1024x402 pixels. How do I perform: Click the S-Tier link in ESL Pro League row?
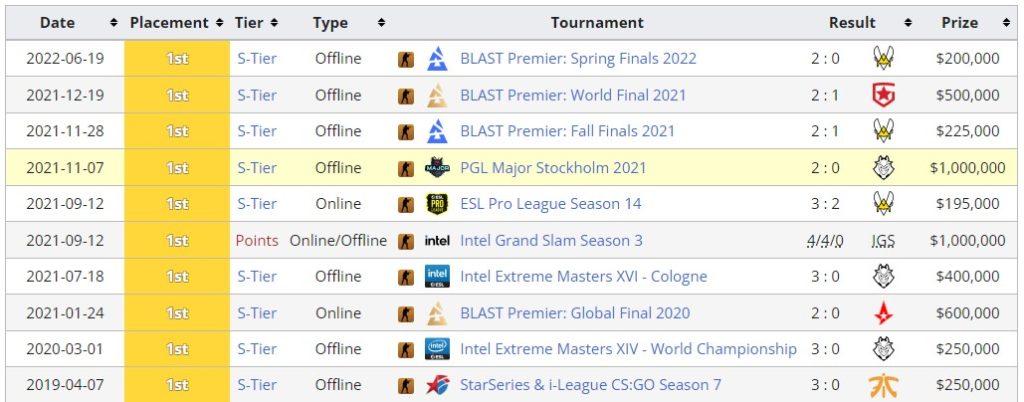pos(257,204)
